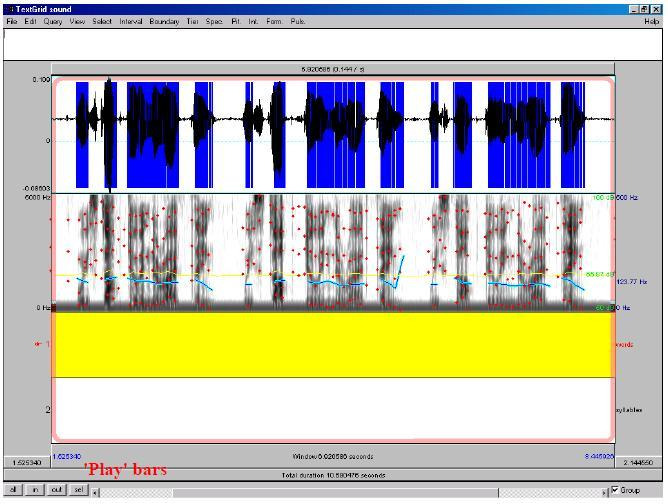
Task: Open the Pulses menu
Action: (x=297, y=21)
